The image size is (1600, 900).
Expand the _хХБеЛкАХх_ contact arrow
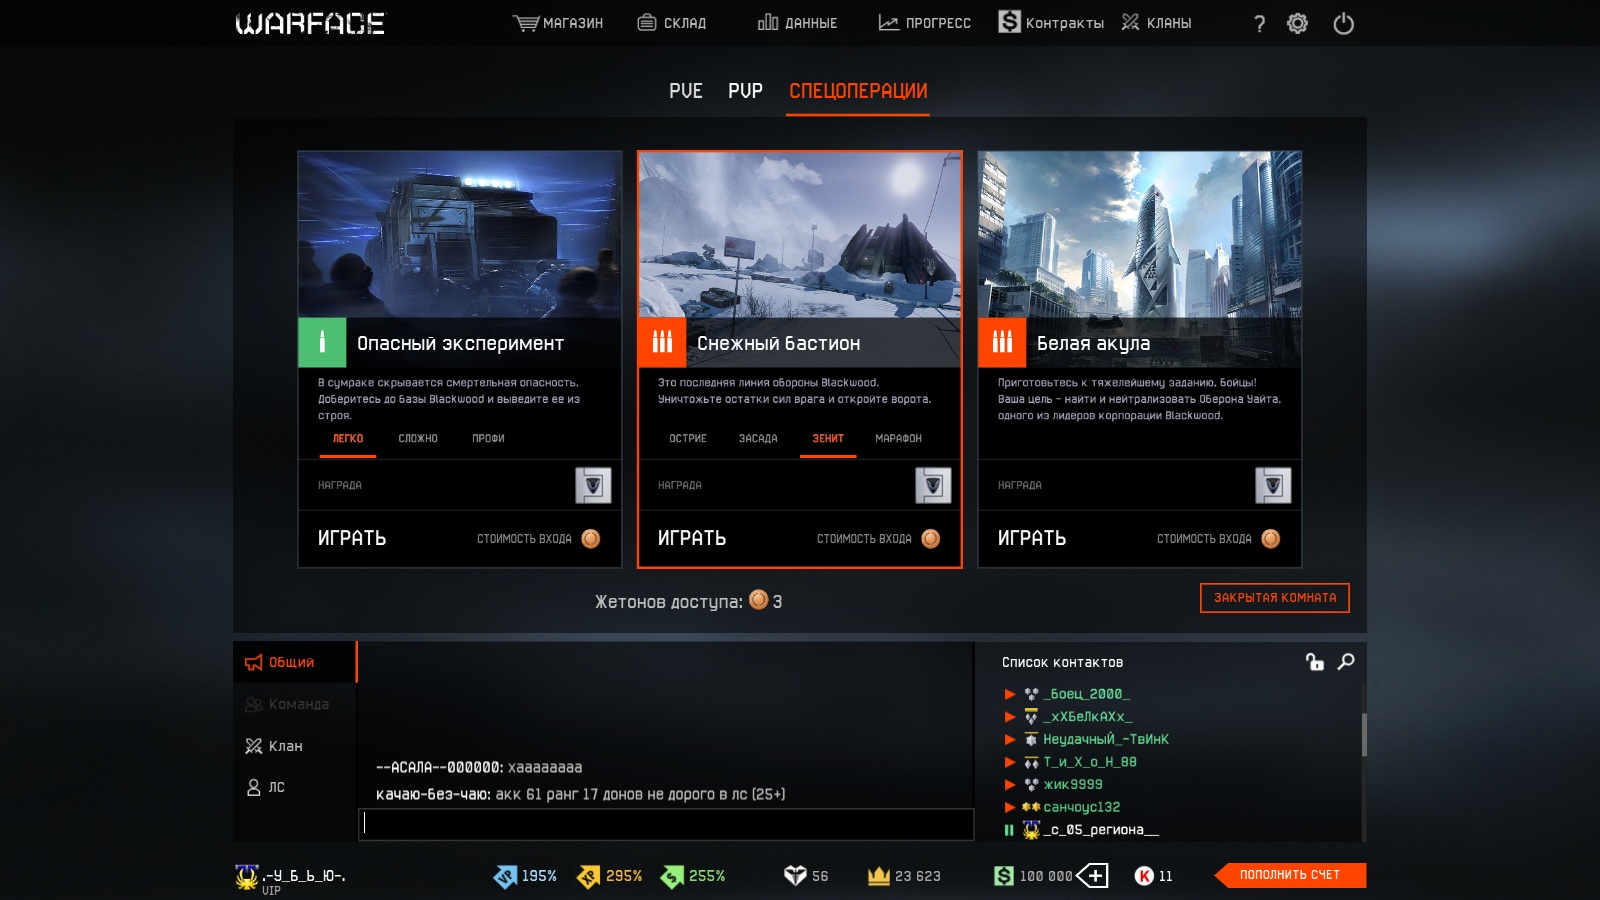(1010, 717)
